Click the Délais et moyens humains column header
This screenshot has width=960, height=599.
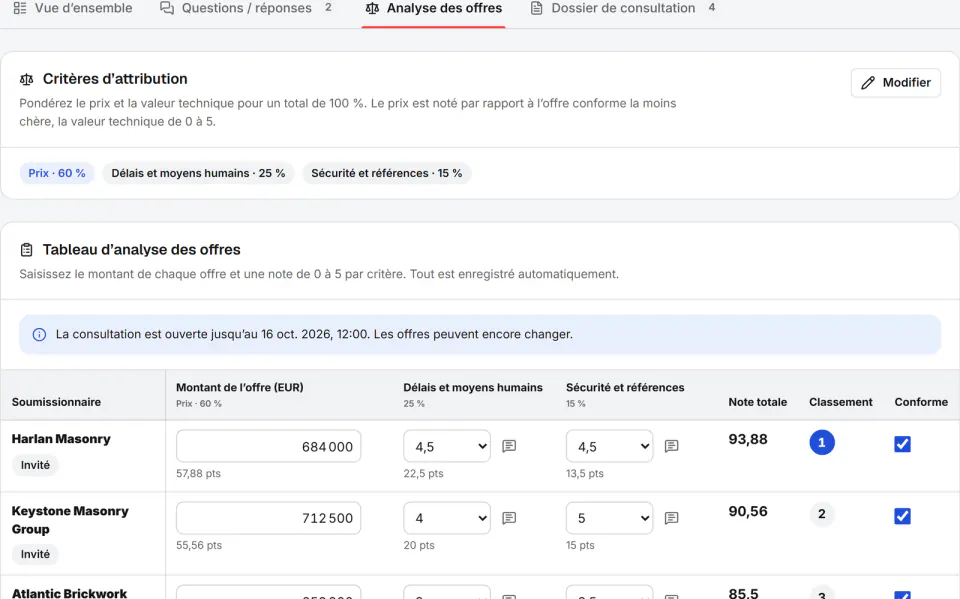(x=473, y=387)
